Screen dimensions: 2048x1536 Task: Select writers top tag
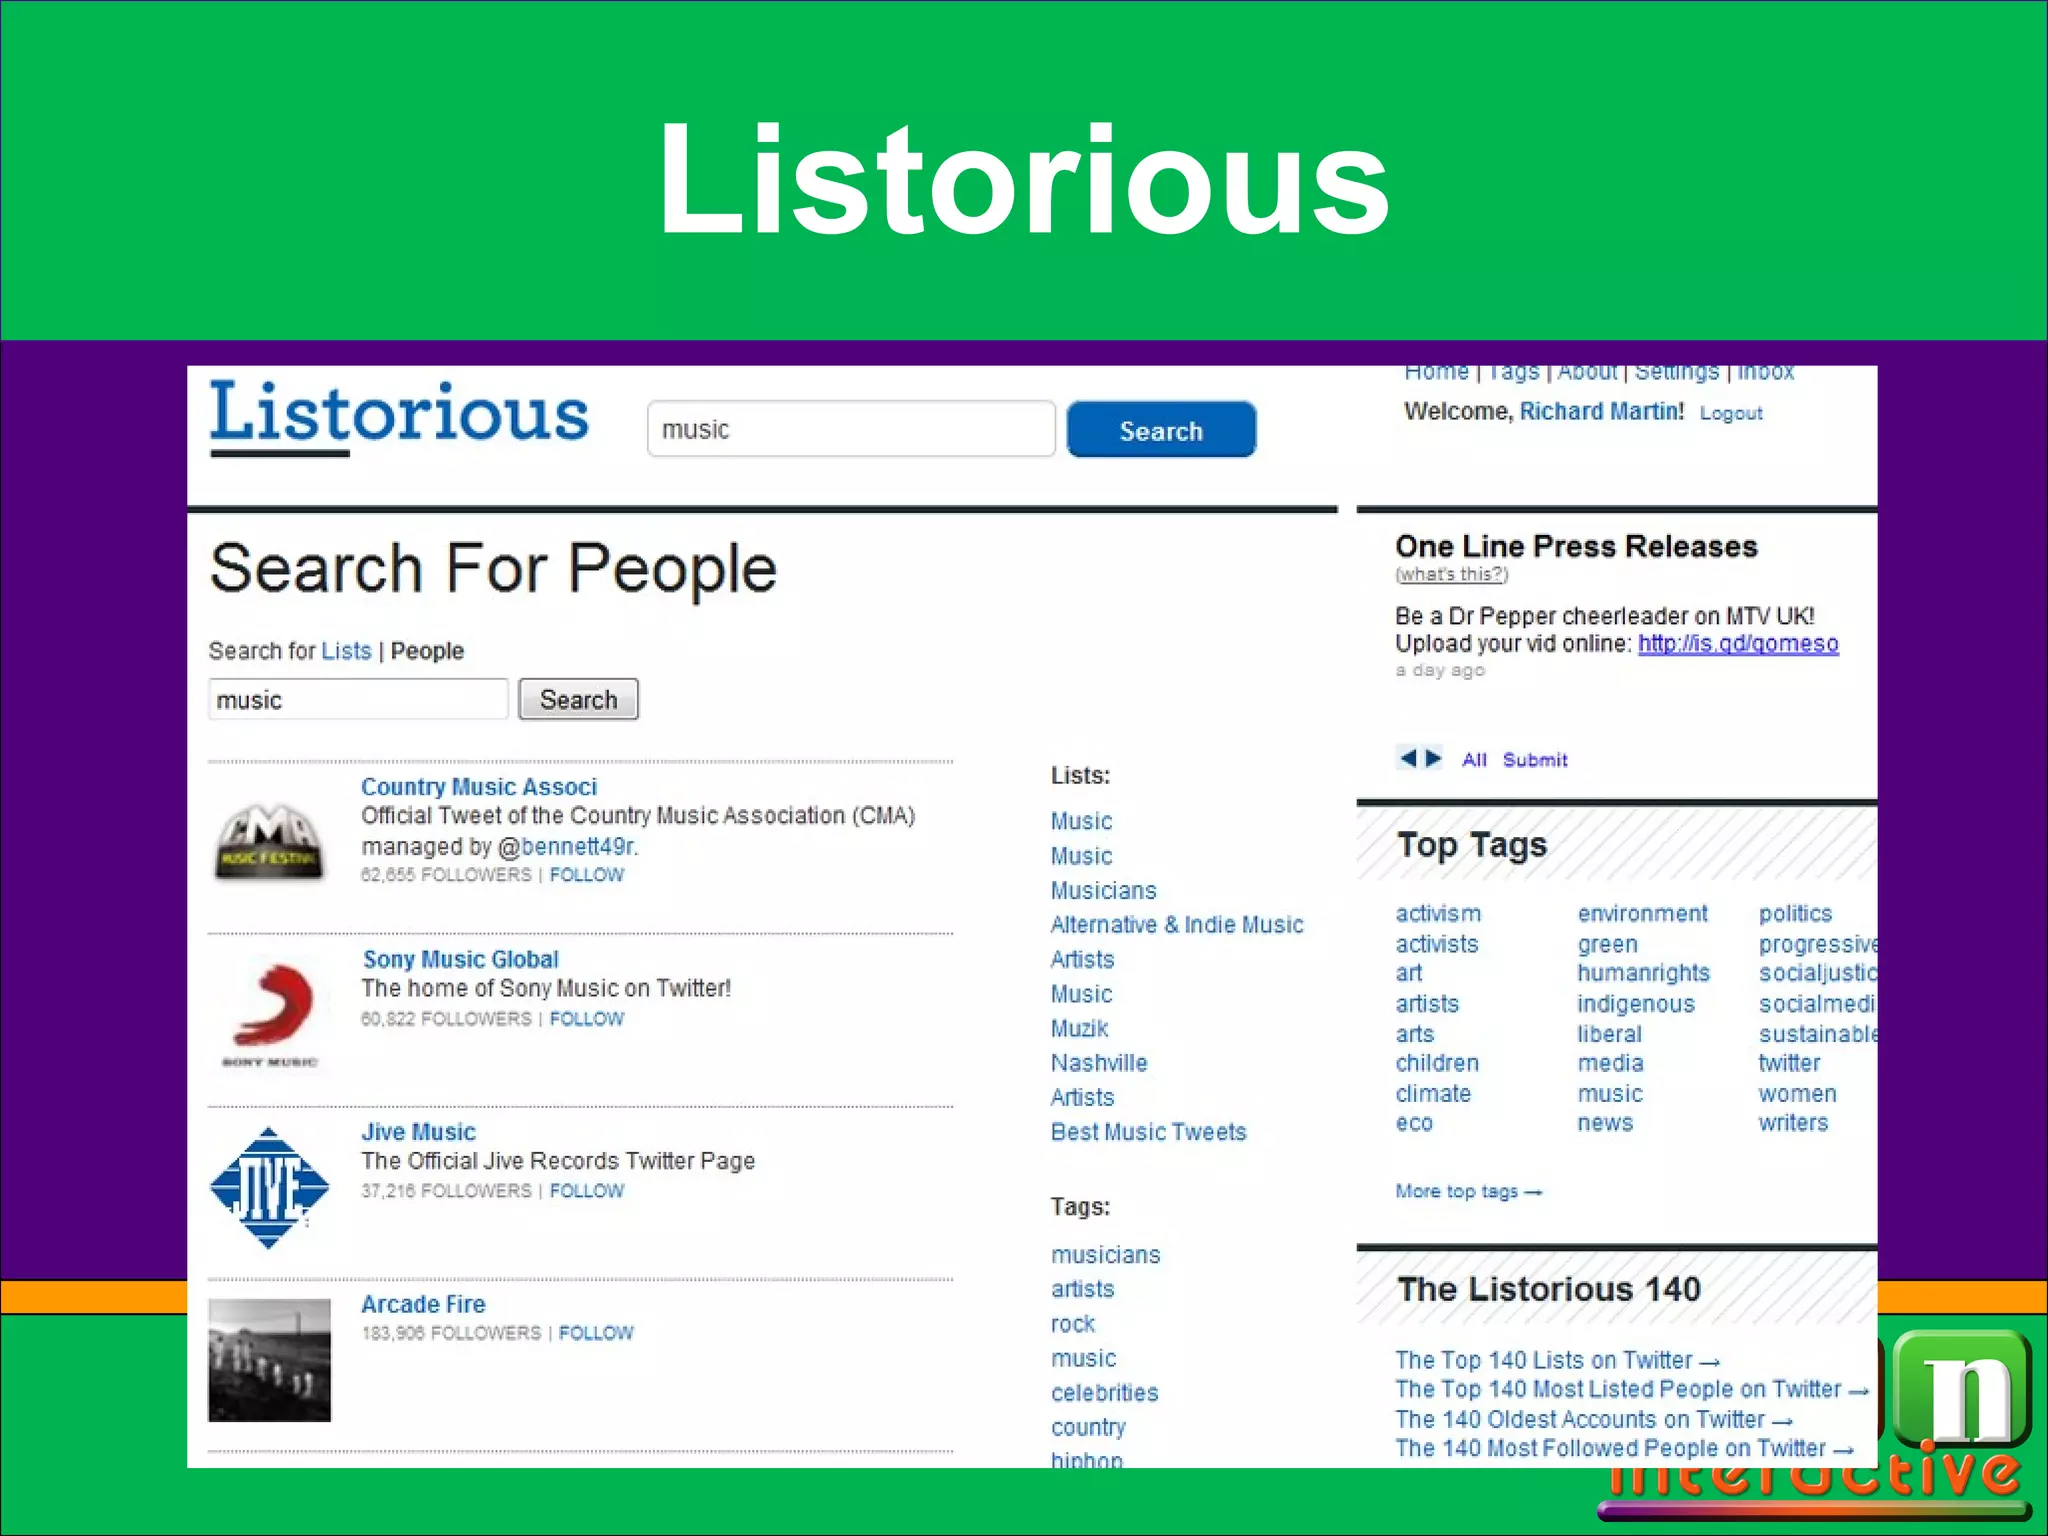tap(1793, 1123)
